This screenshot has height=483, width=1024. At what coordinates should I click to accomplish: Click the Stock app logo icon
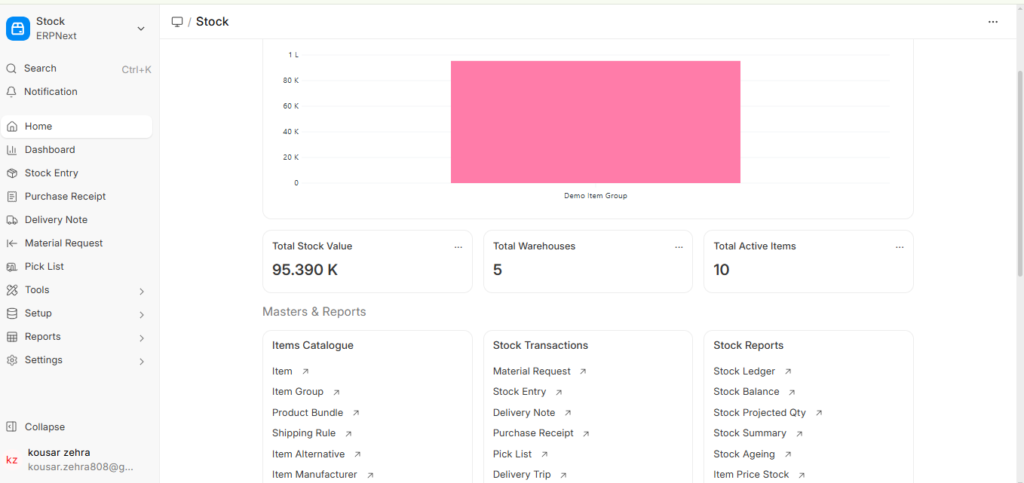coord(18,28)
